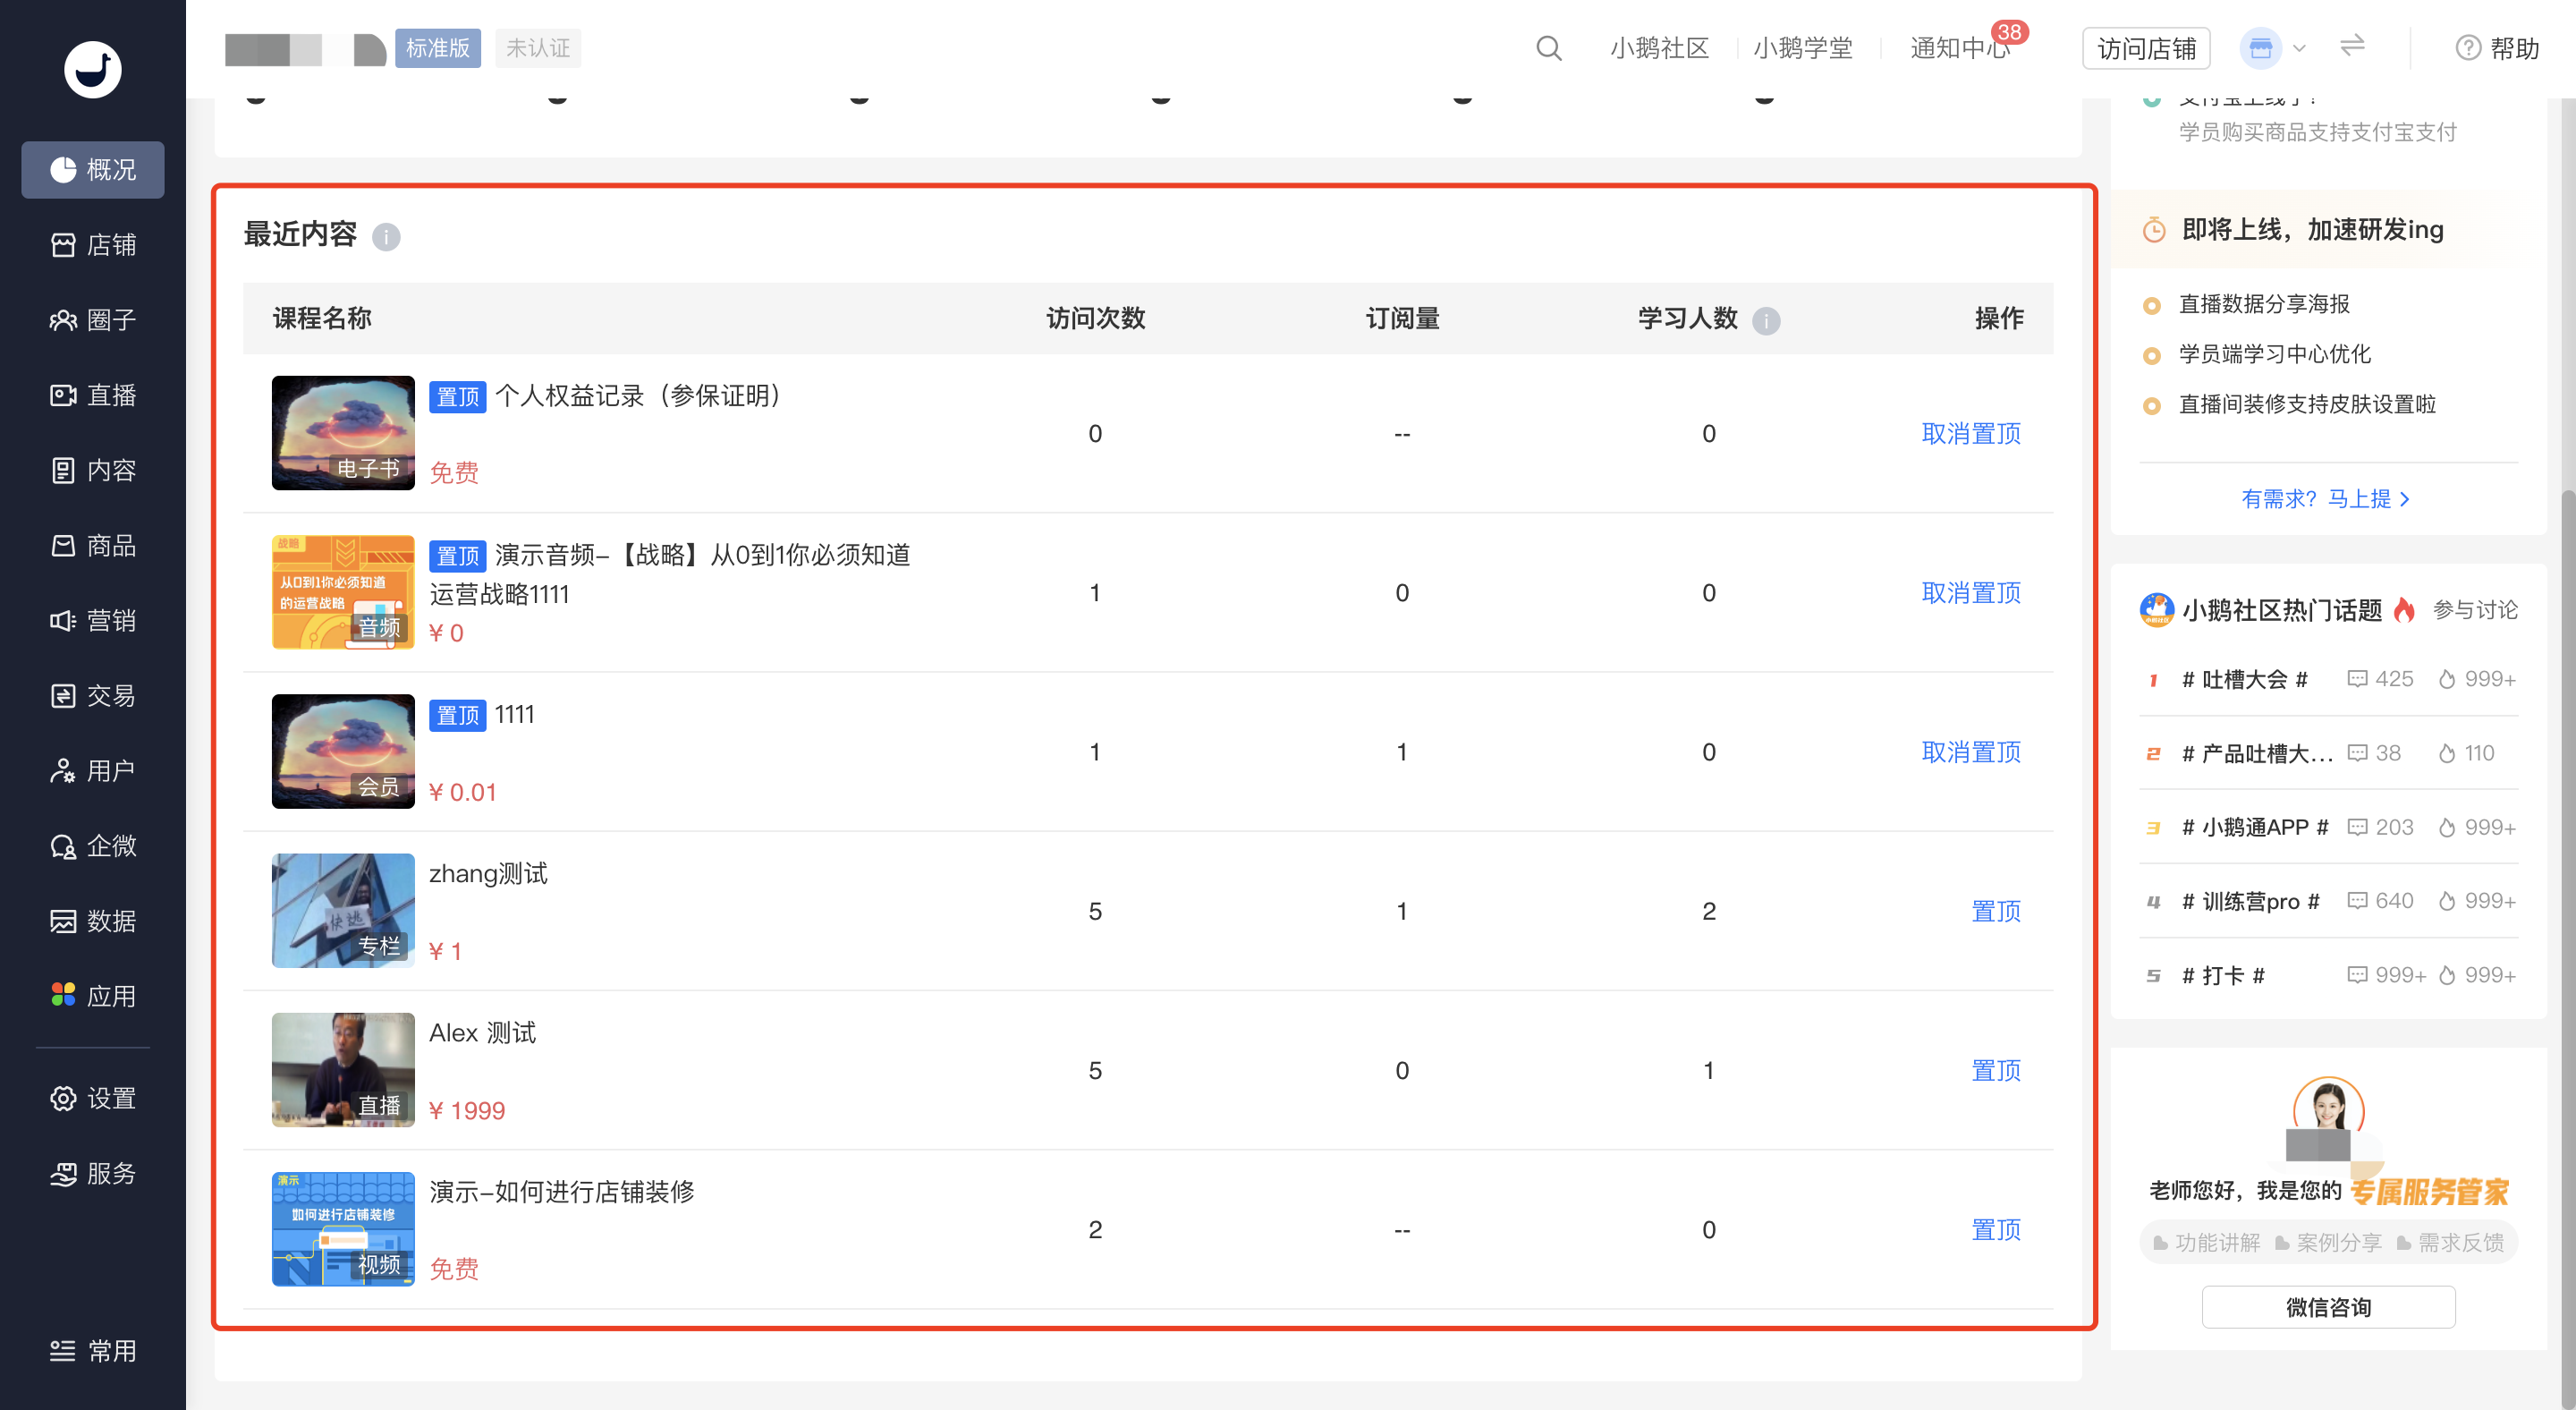Open the 小鹅通 logo at sidebar top
Image resolution: width=2576 pixels, height=1410 pixels.
point(92,69)
